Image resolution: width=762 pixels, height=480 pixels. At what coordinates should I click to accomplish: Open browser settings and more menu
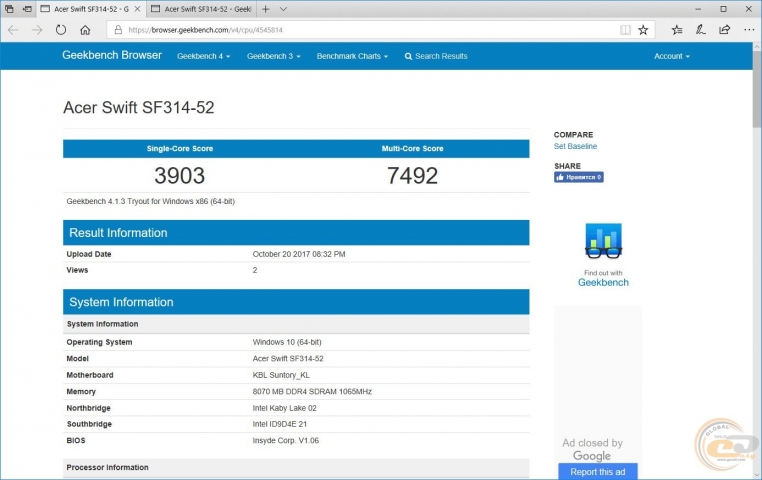(x=749, y=30)
